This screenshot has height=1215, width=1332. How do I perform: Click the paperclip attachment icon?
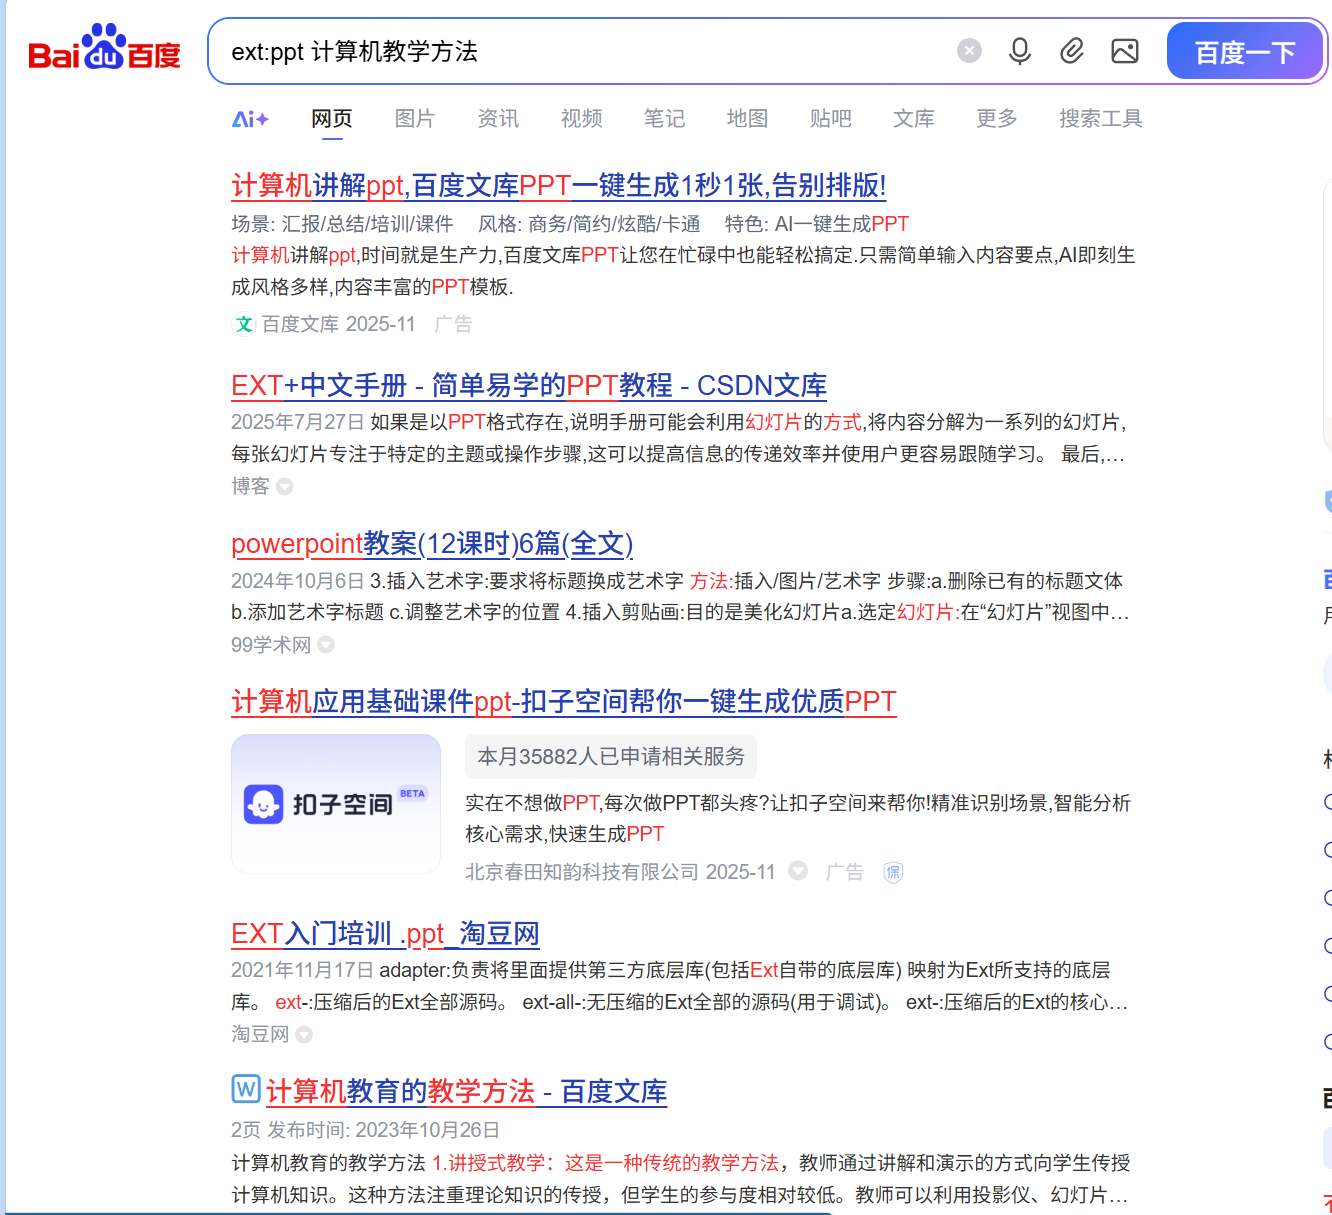pyautogui.click(x=1072, y=50)
